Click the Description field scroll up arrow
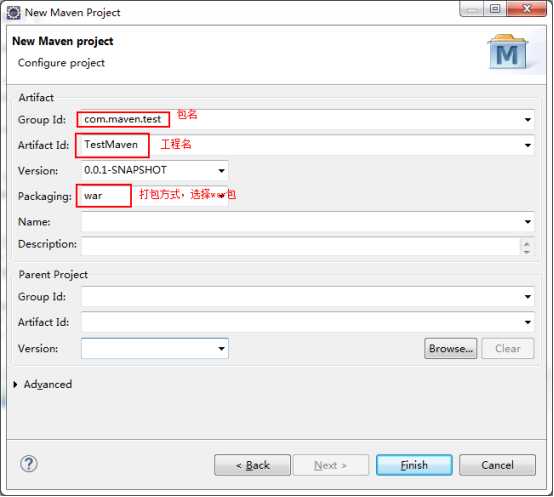This screenshot has width=554, height=497. pos(526,243)
